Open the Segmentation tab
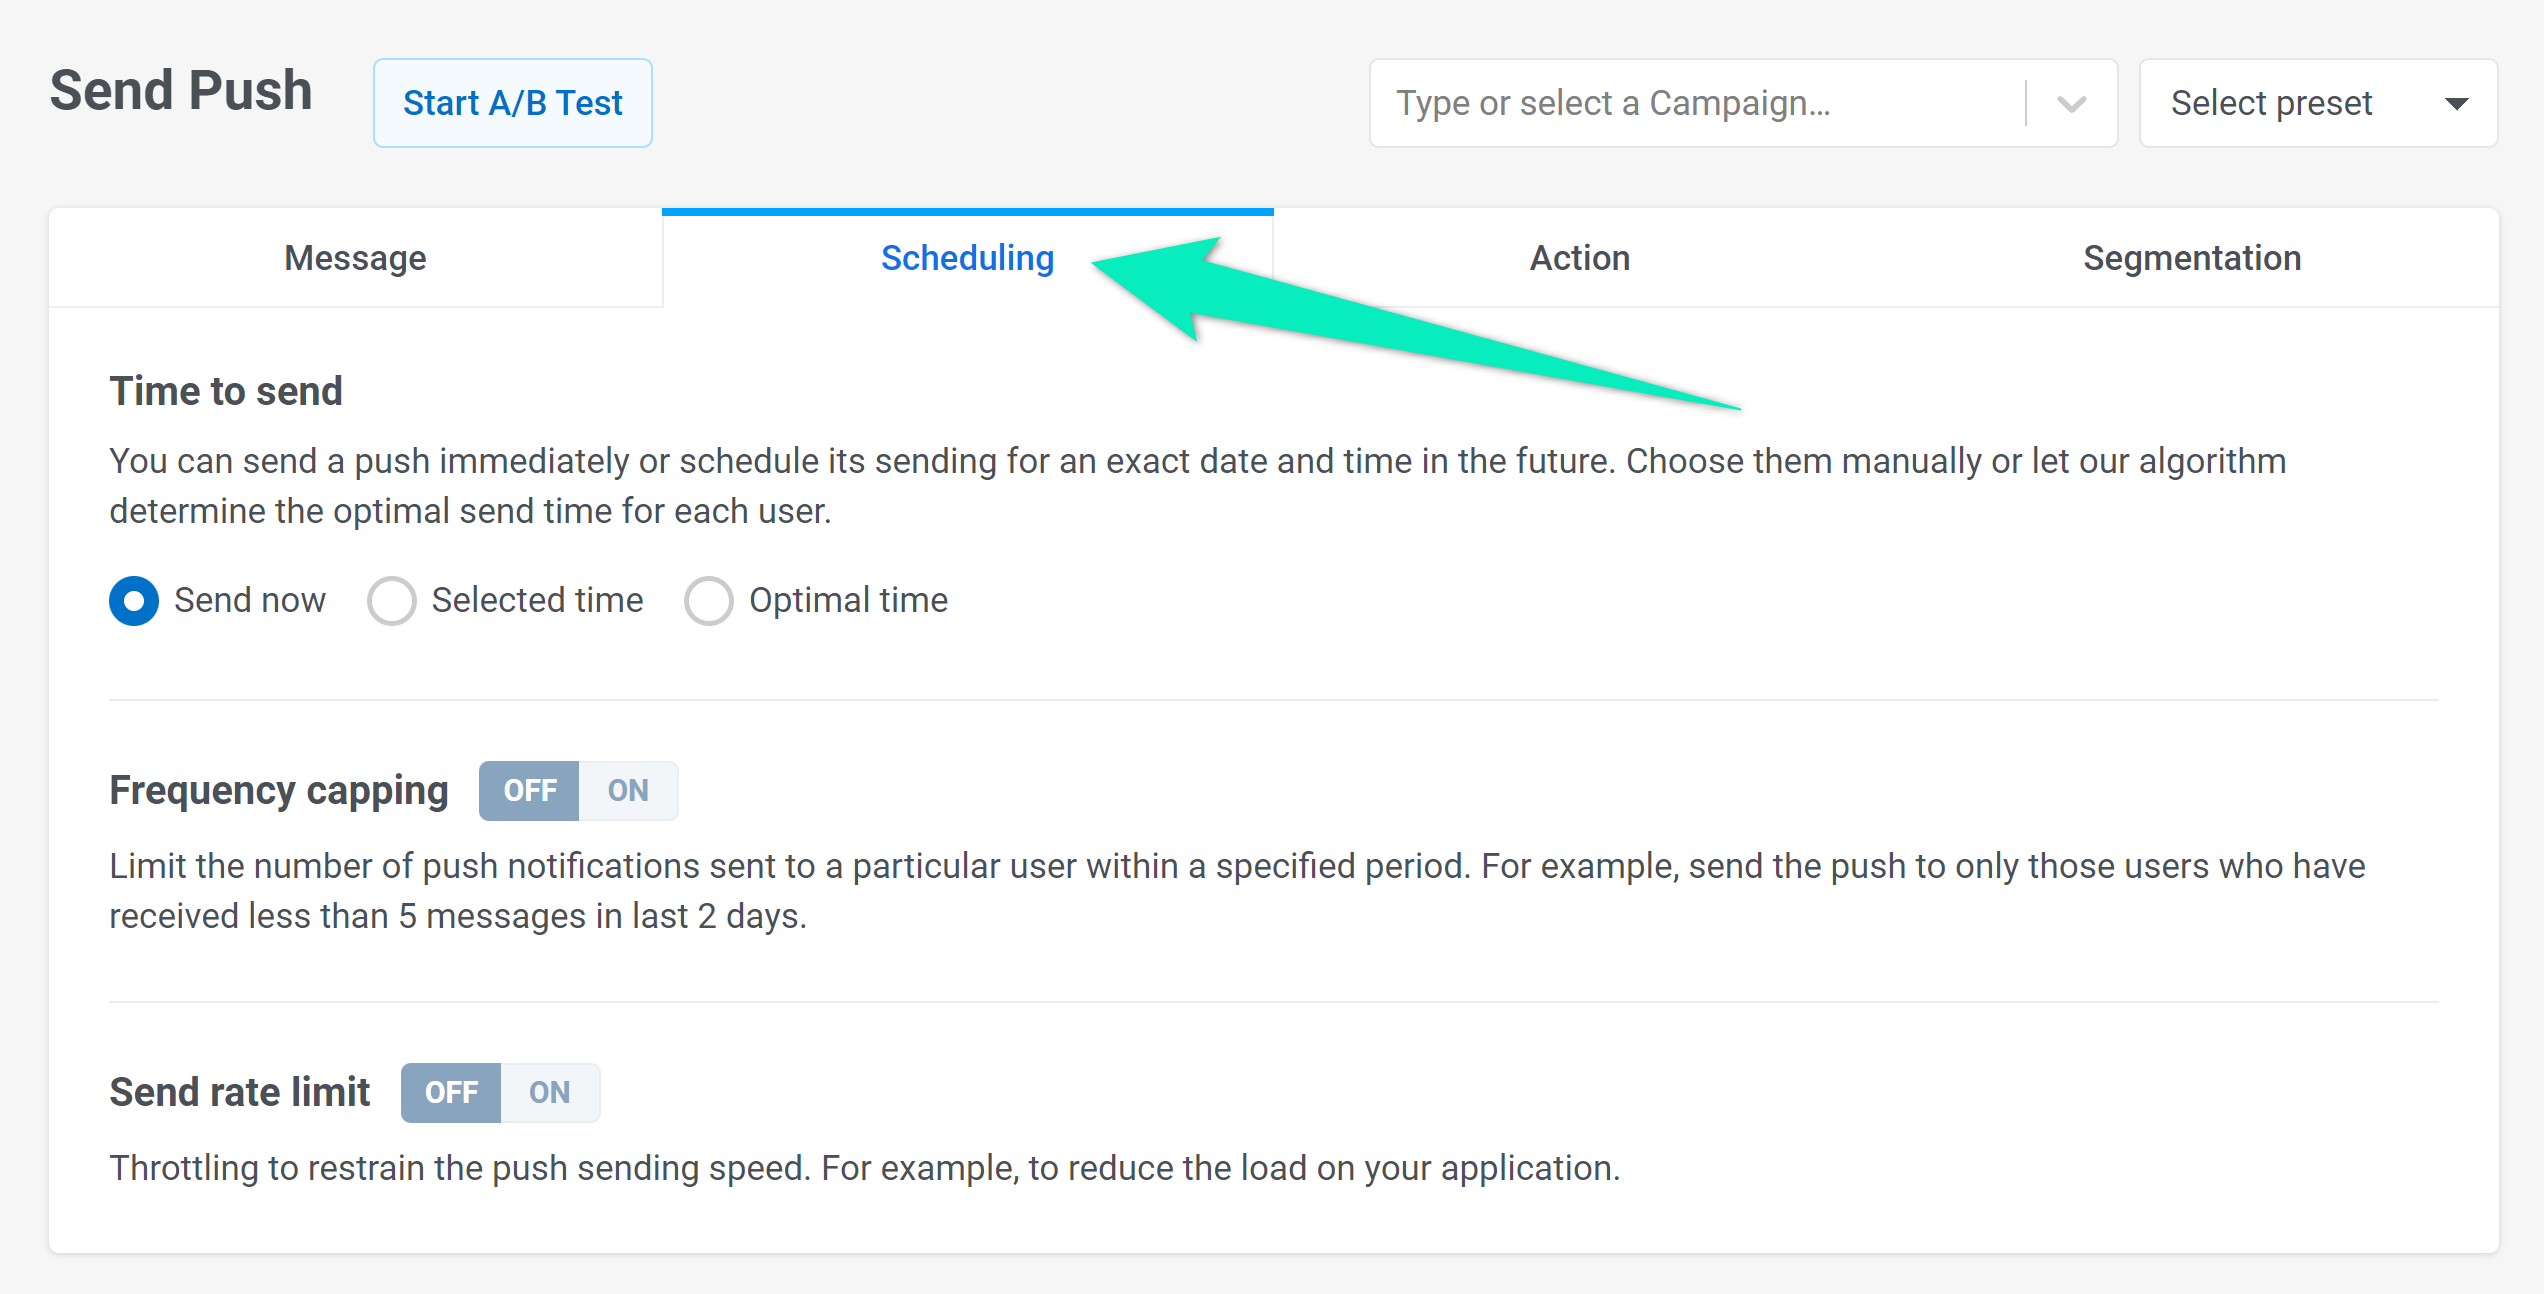Viewport: 2544px width, 1294px height. 2192,258
